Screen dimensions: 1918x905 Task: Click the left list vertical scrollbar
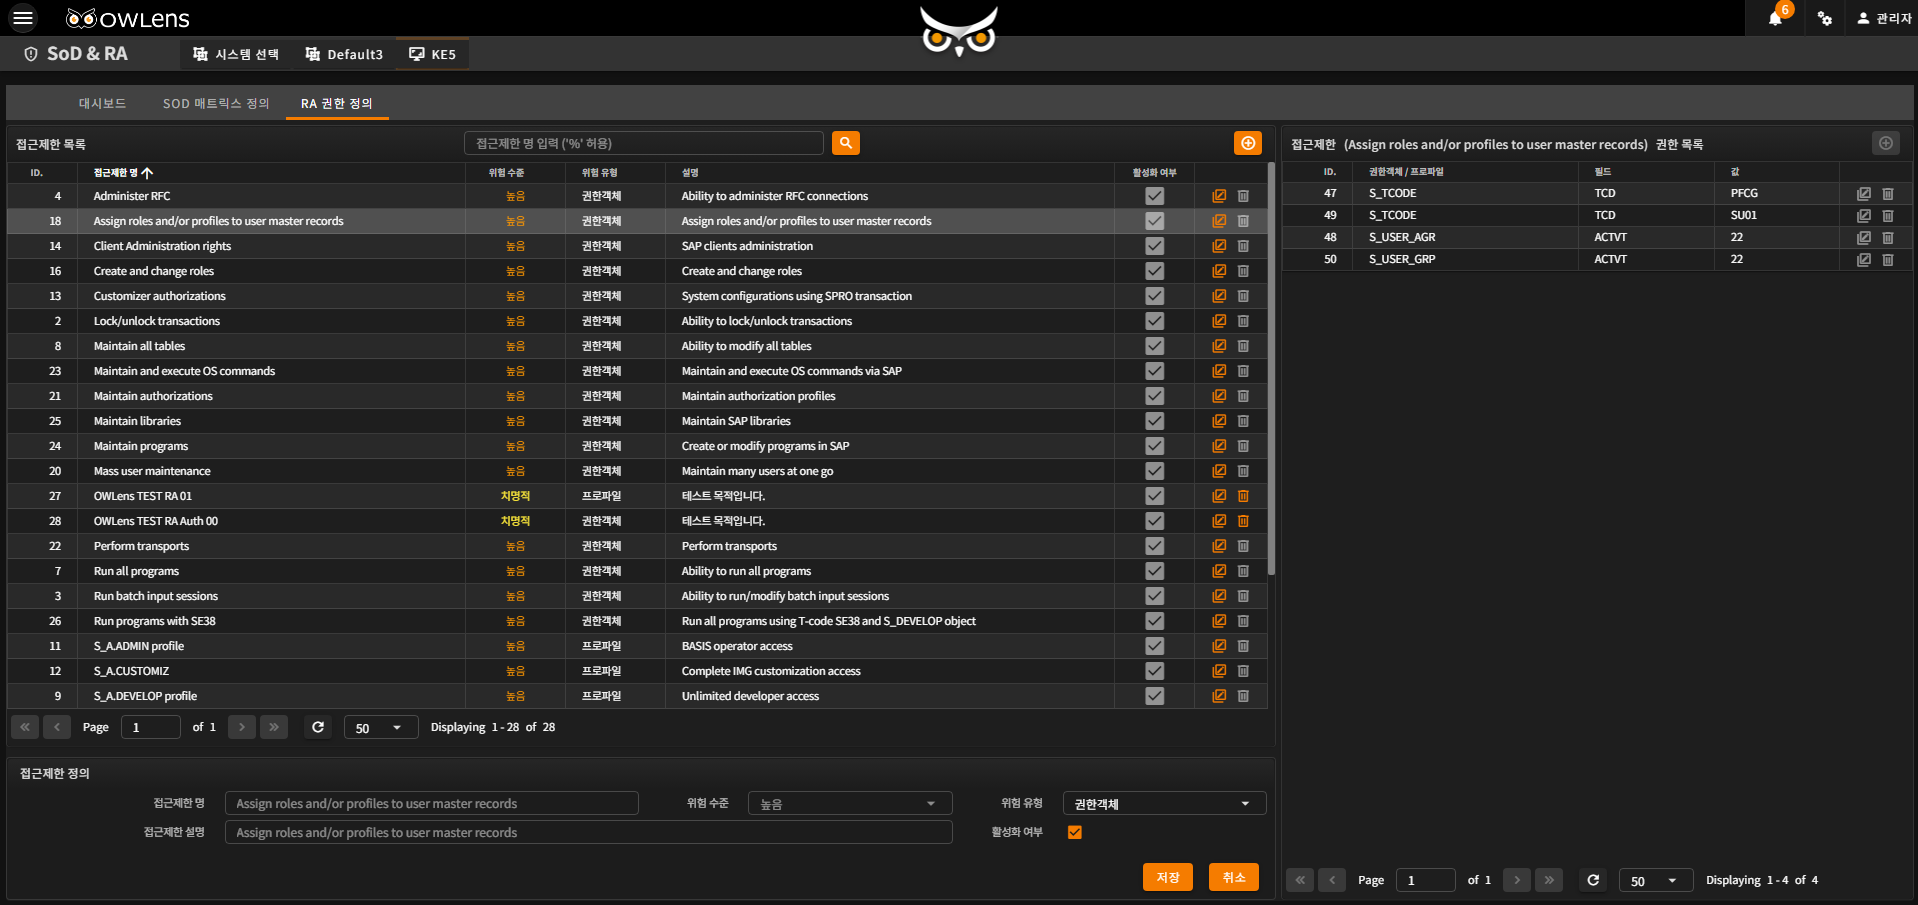click(1272, 370)
